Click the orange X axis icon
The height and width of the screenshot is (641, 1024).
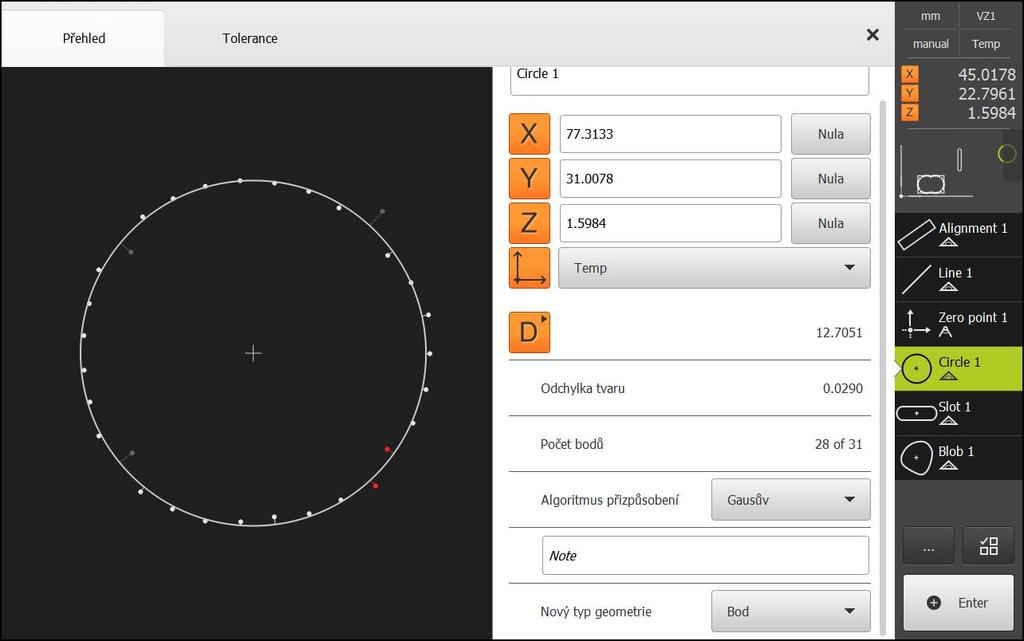coord(529,134)
